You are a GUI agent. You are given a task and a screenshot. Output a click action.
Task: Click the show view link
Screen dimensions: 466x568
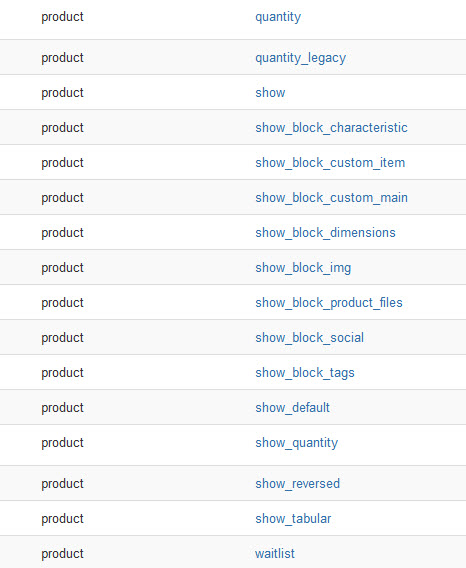270,93
